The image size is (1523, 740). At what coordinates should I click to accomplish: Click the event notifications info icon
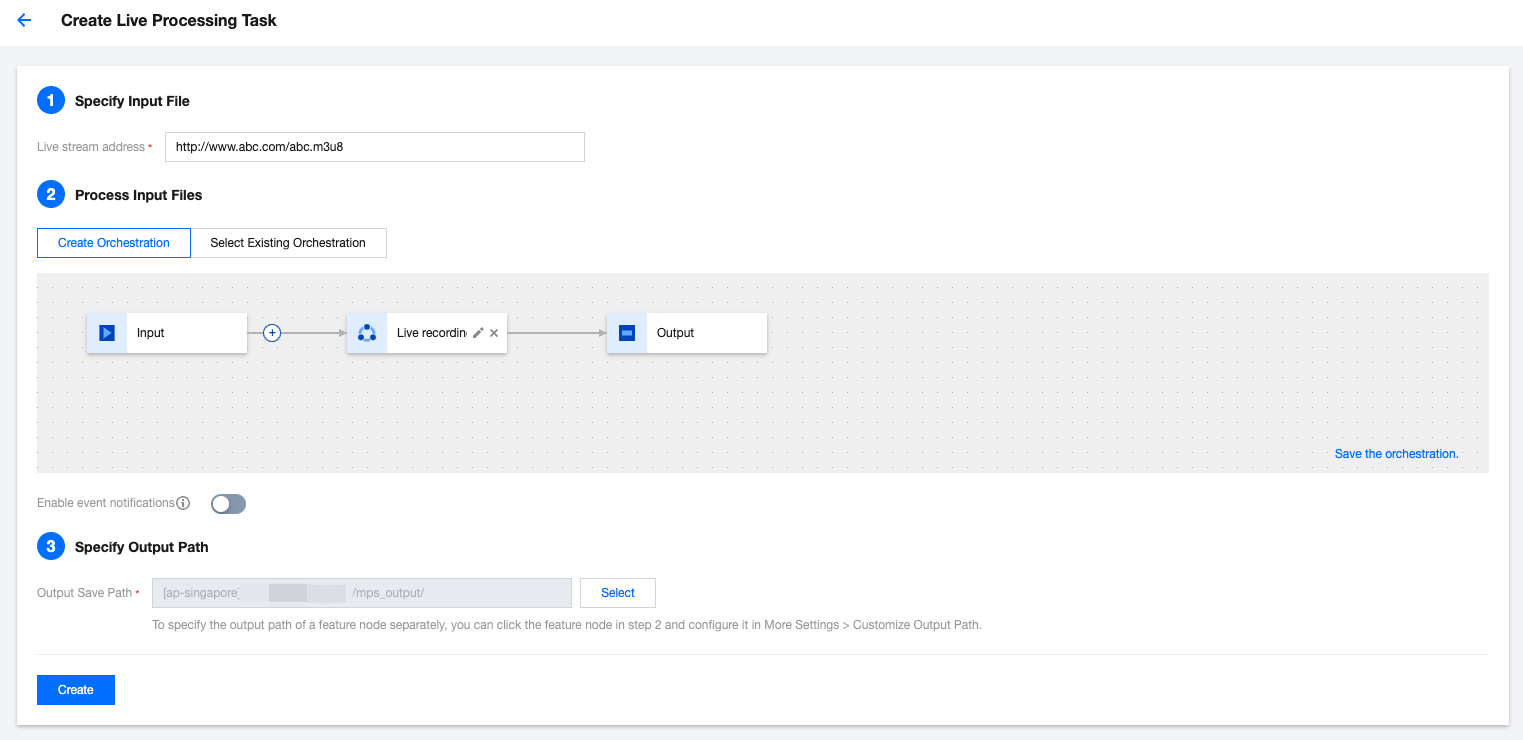click(x=183, y=503)
